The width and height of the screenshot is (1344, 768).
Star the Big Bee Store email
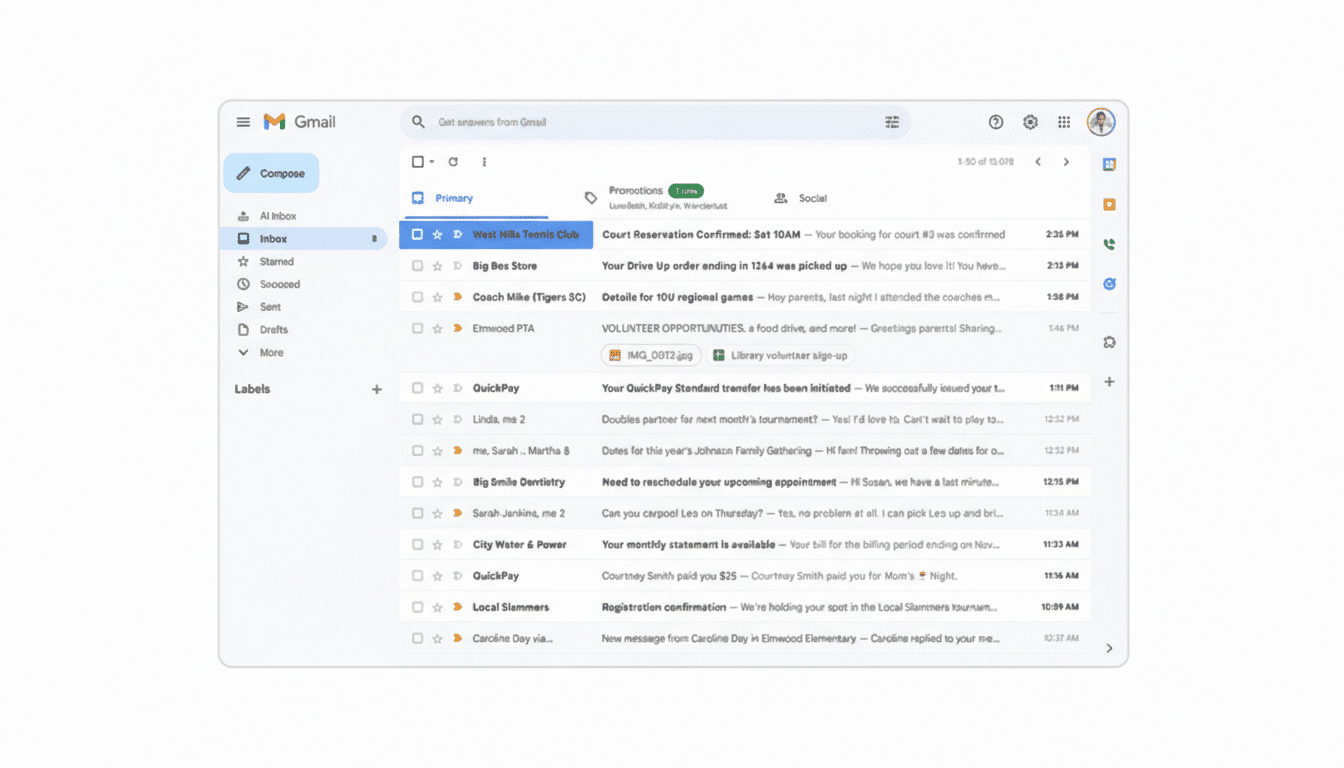coord(439,266)
